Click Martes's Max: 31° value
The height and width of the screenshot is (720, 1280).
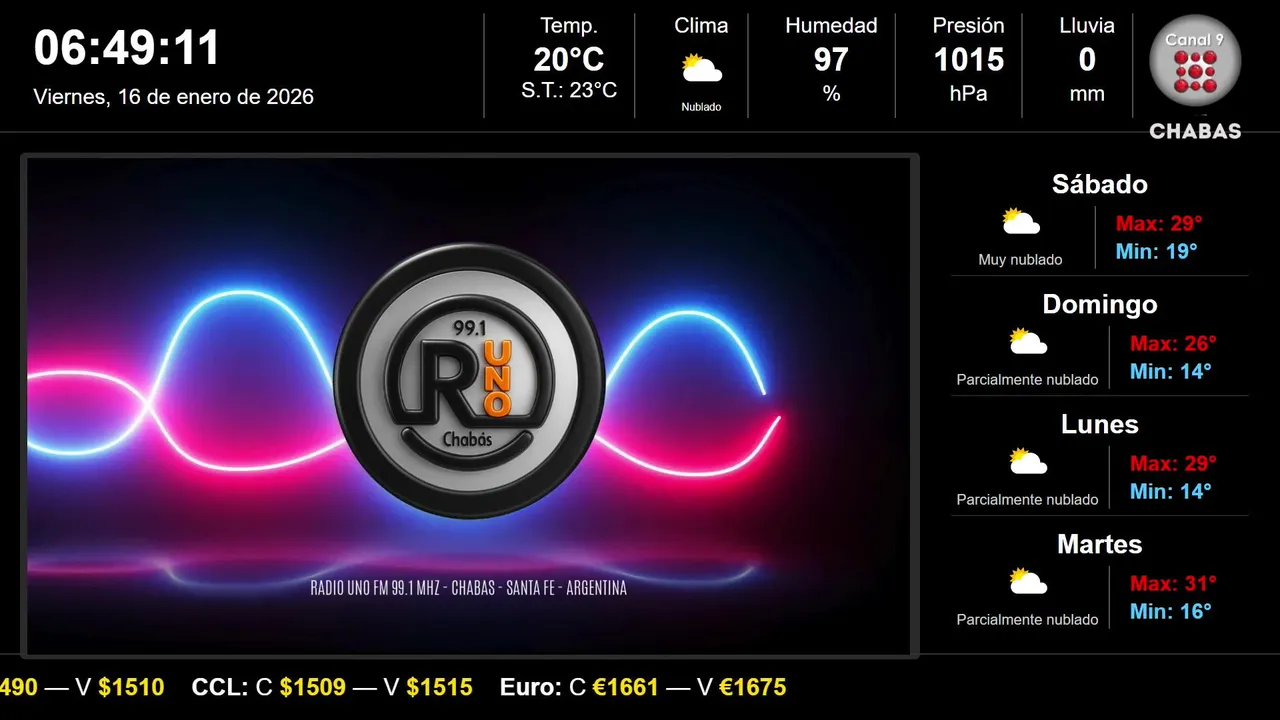[x=1173, y=583]
